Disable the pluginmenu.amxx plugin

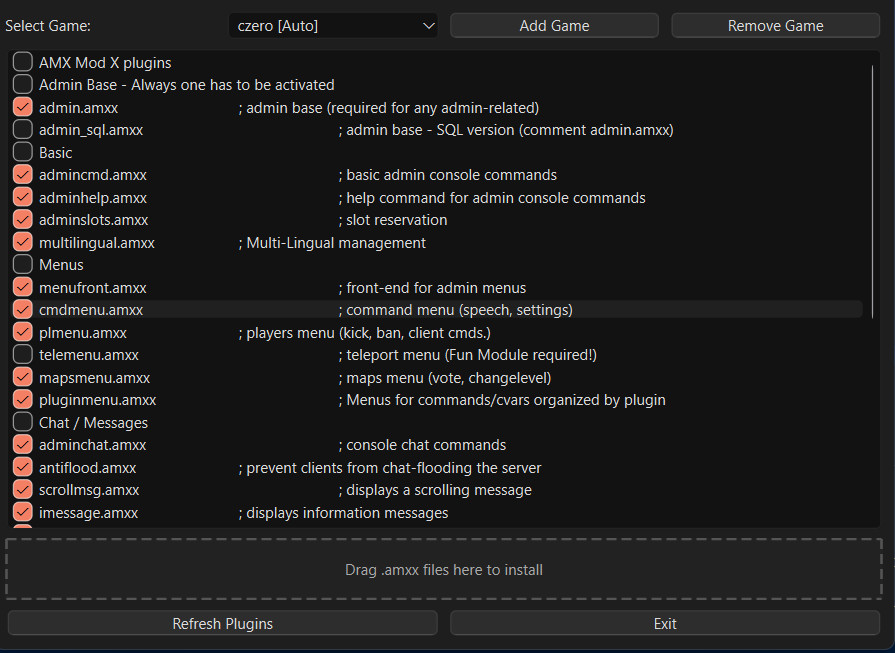[22, 399]
